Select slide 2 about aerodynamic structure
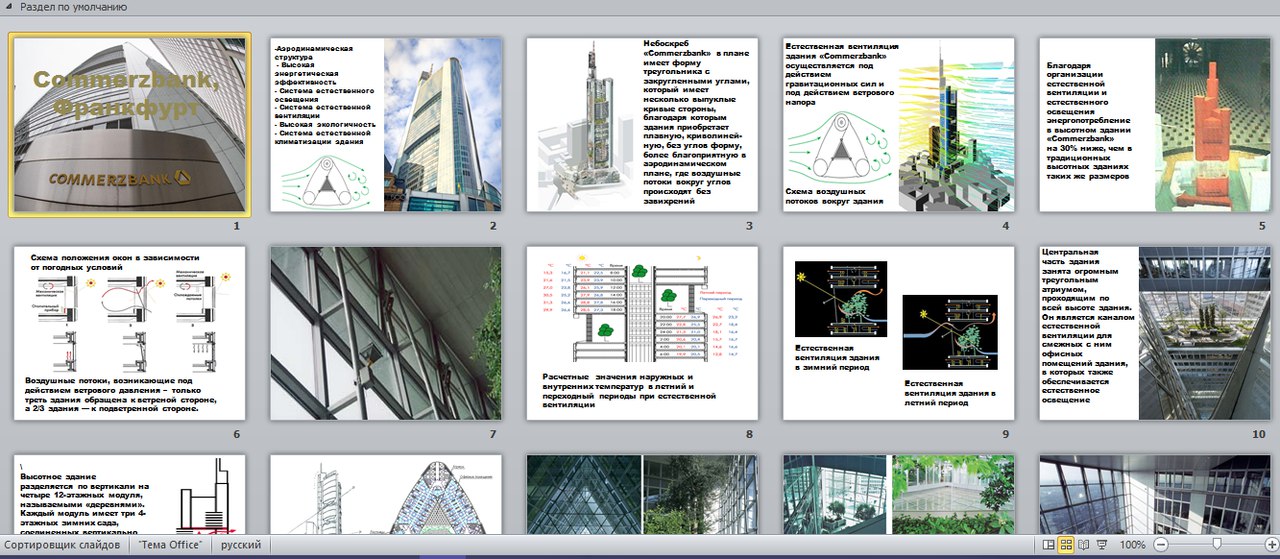Screen dimensions: 1280x559 (386, 124)
